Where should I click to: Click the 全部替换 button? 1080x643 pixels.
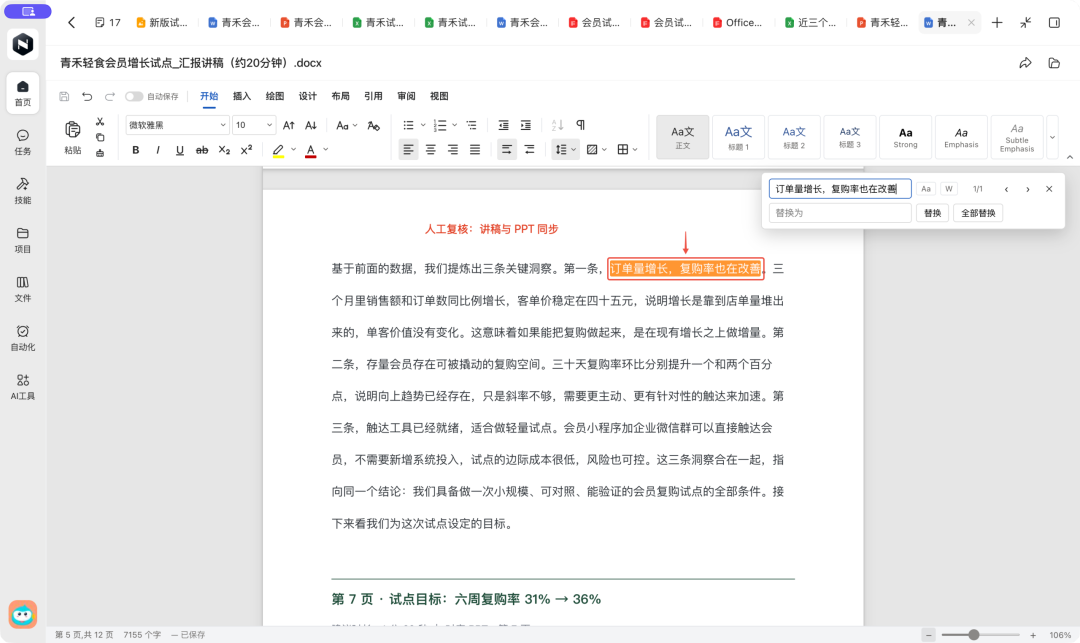click(x=978, y=213)
